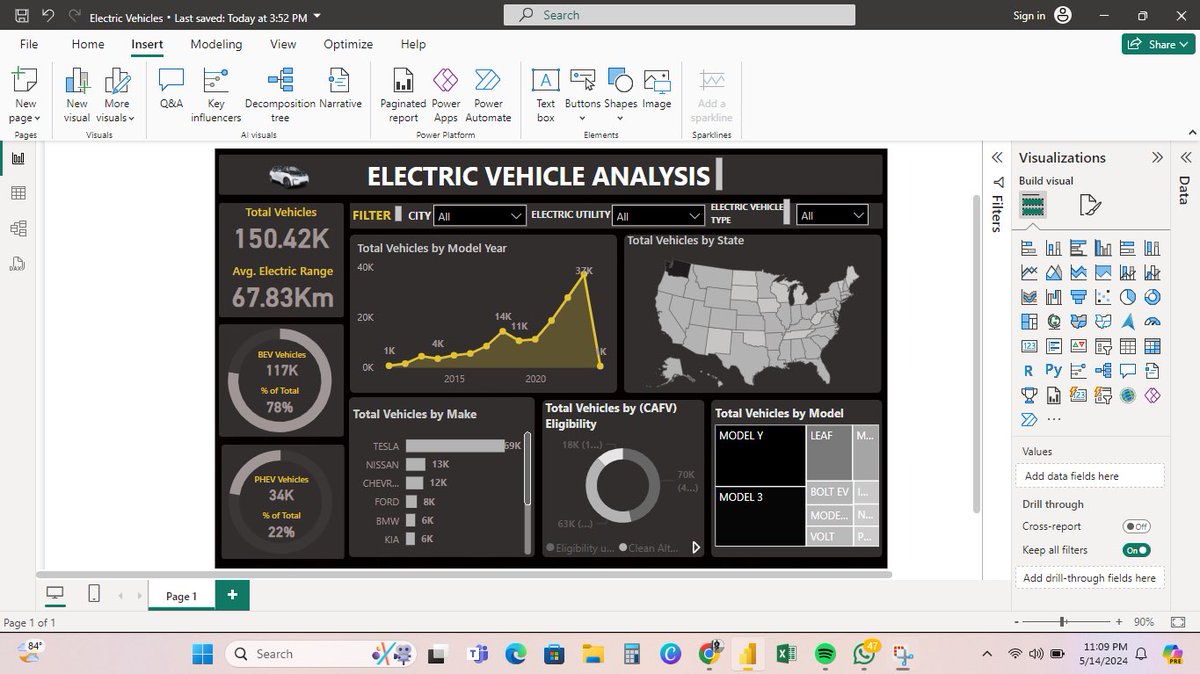Select the pie chart visual
Image resolution: width=1200 pixels, height=674 pixels.
(x=1128, y=297)
